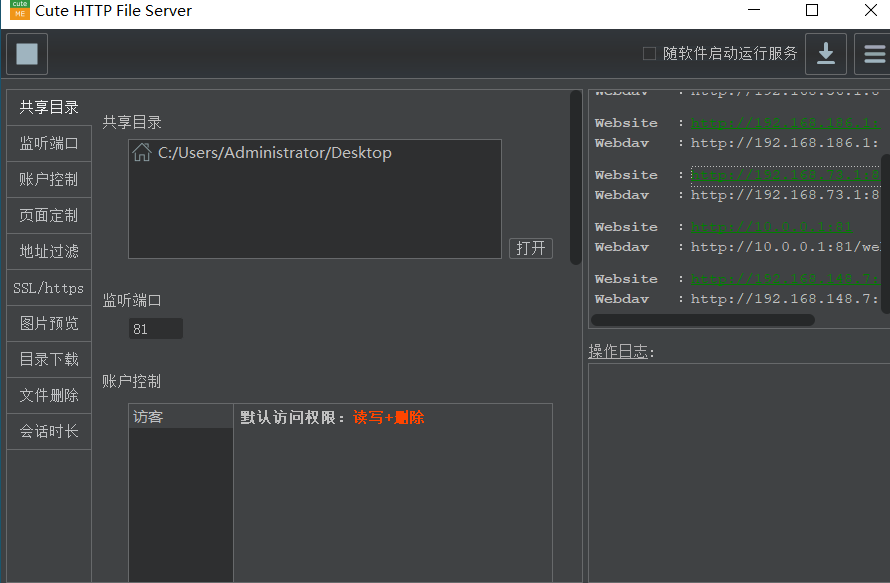Open the 地址过滤 tab

(x=49, y=252)
